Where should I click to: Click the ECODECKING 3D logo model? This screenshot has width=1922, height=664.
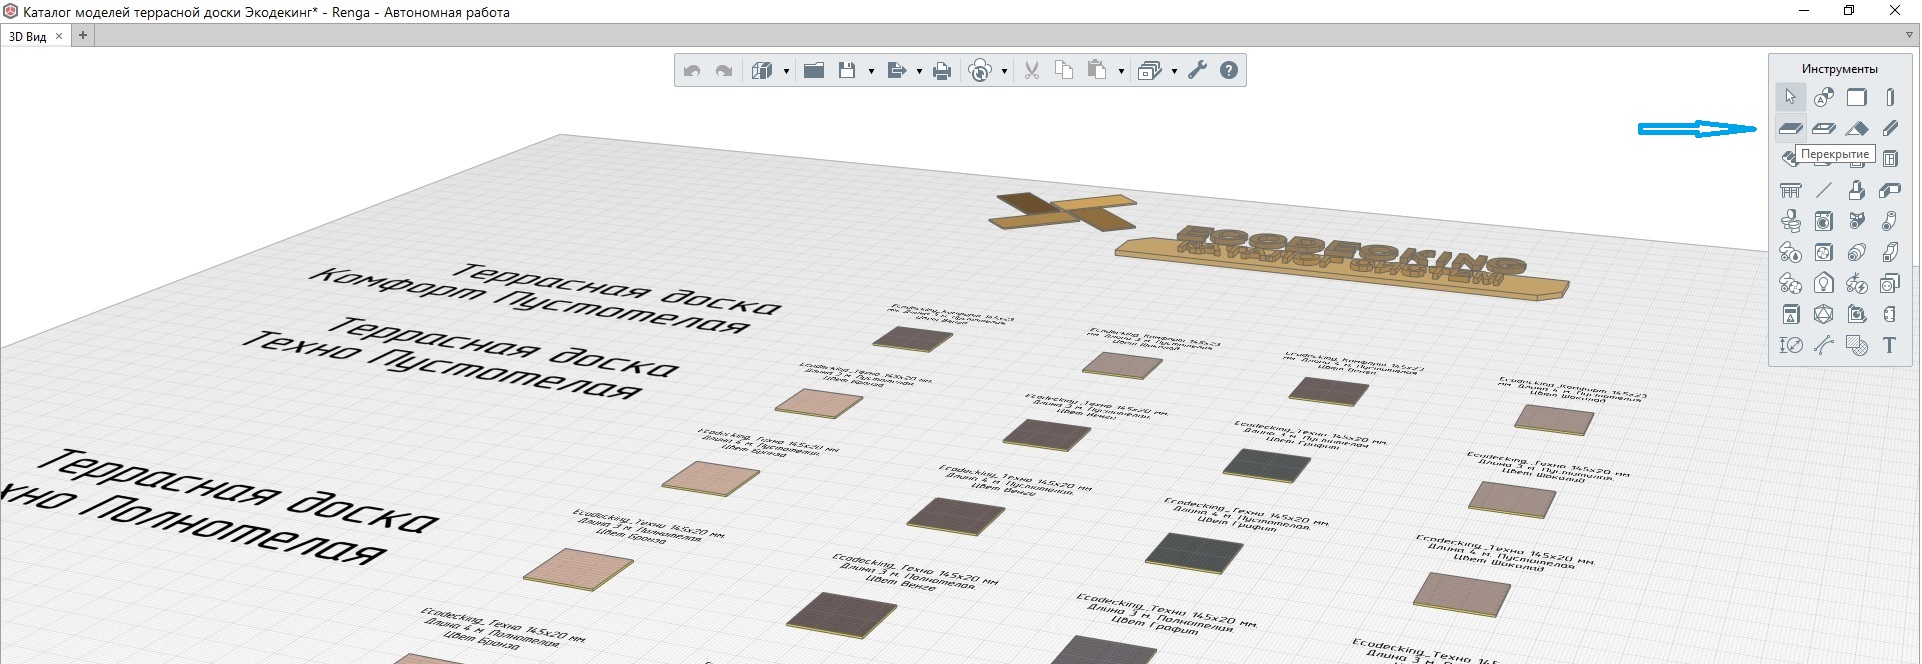(1341, 262)
